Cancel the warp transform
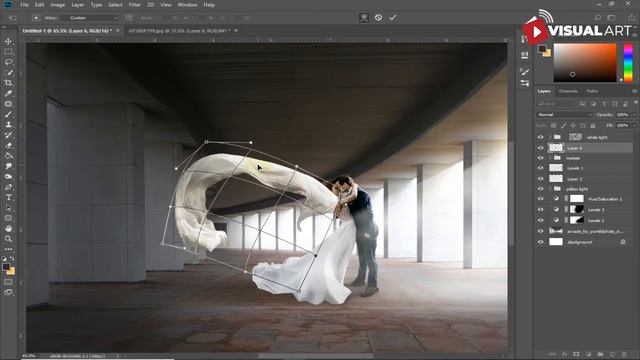The image size is (640, 360). pos(378,18)
